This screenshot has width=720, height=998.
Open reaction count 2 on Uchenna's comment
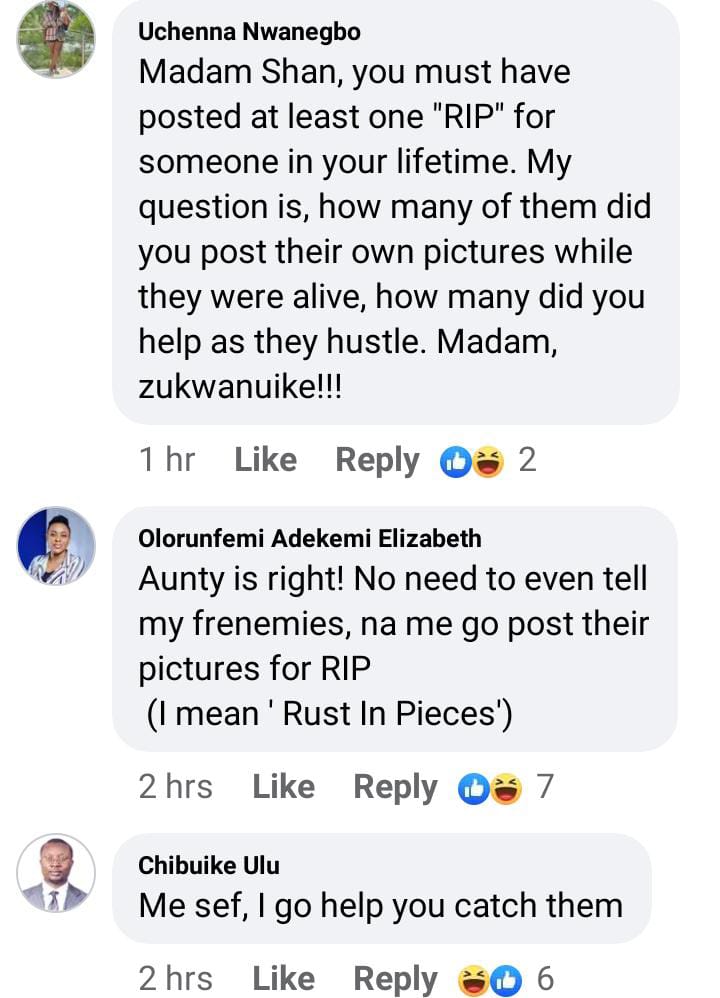click(x=527, y=460)
